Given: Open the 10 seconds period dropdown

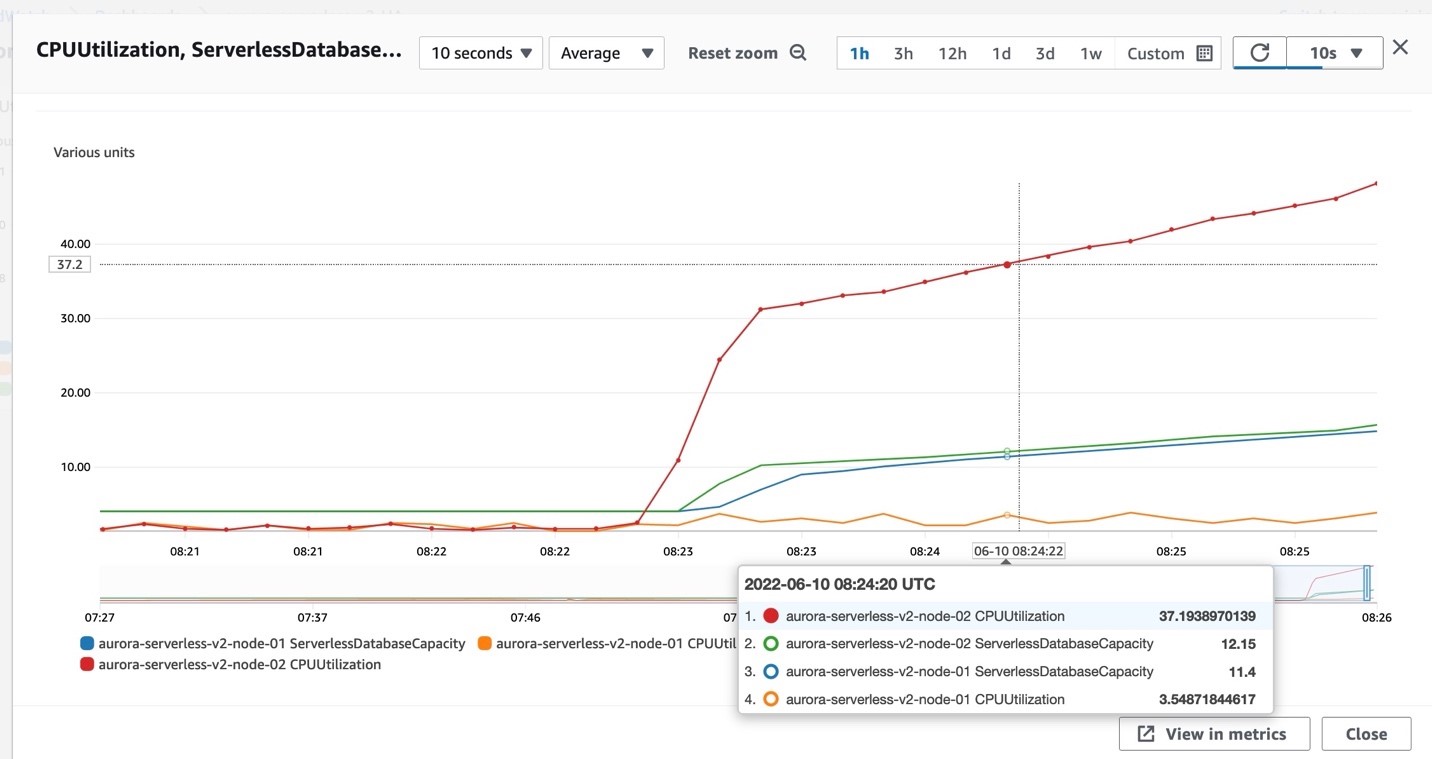Looking at the screenshot, I should [x=480, y=52].
